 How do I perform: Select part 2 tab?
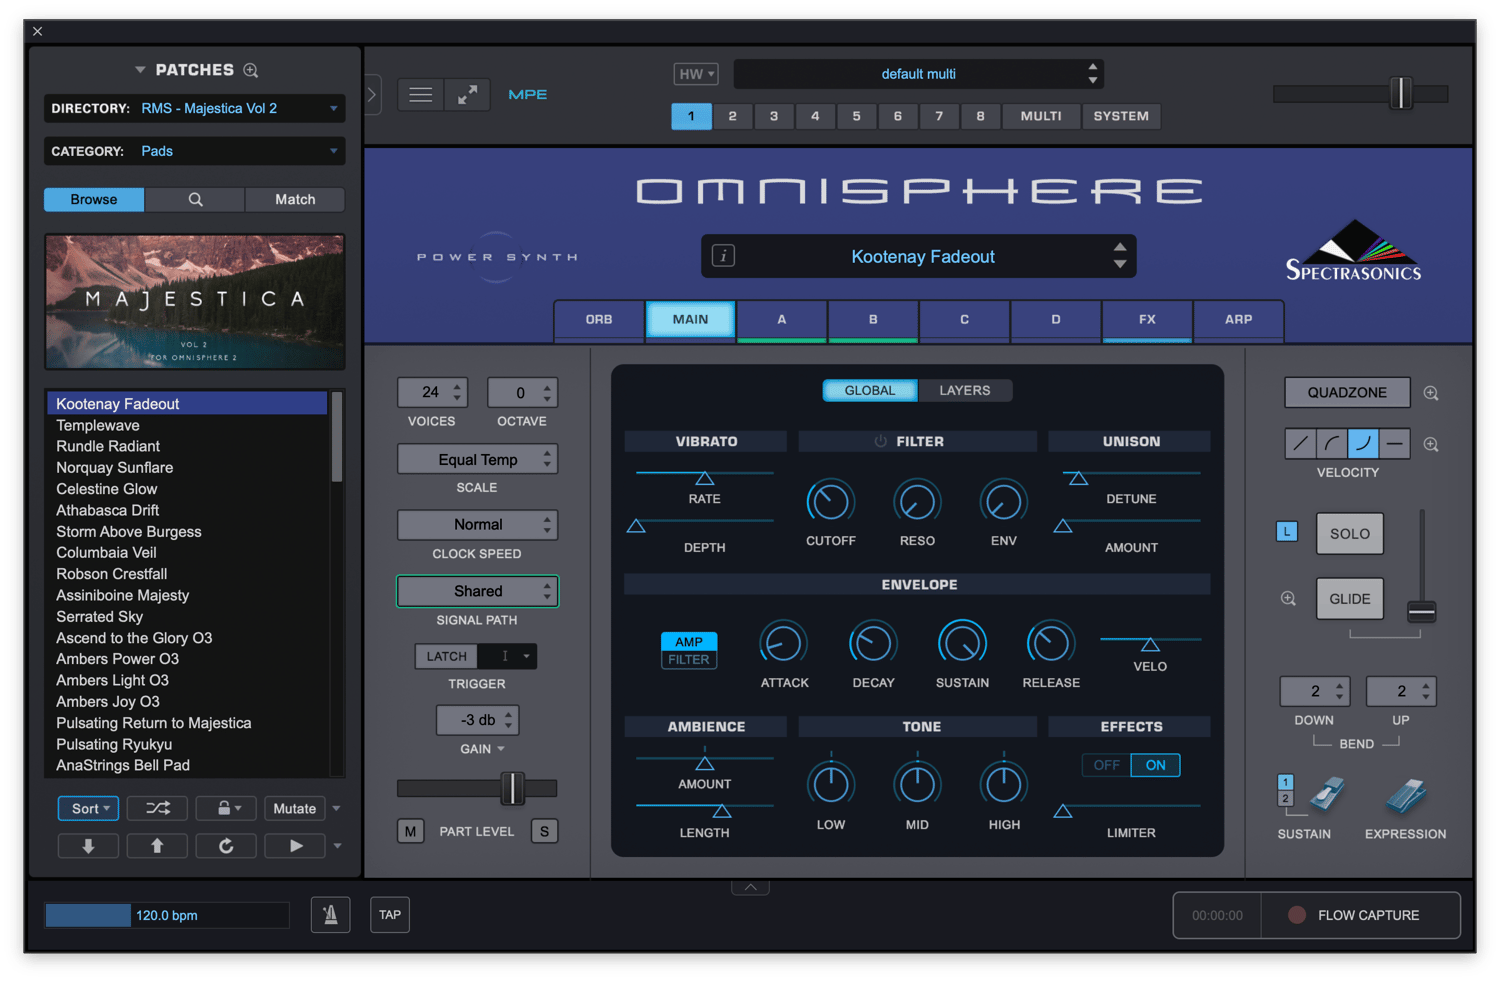[x=733, y=116]
